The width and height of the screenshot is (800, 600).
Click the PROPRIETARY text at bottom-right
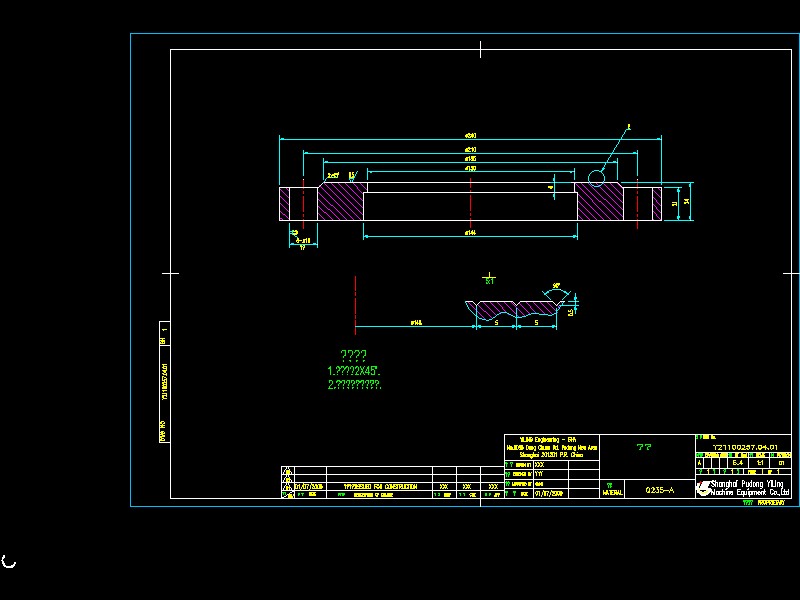(x=770, y=503)
